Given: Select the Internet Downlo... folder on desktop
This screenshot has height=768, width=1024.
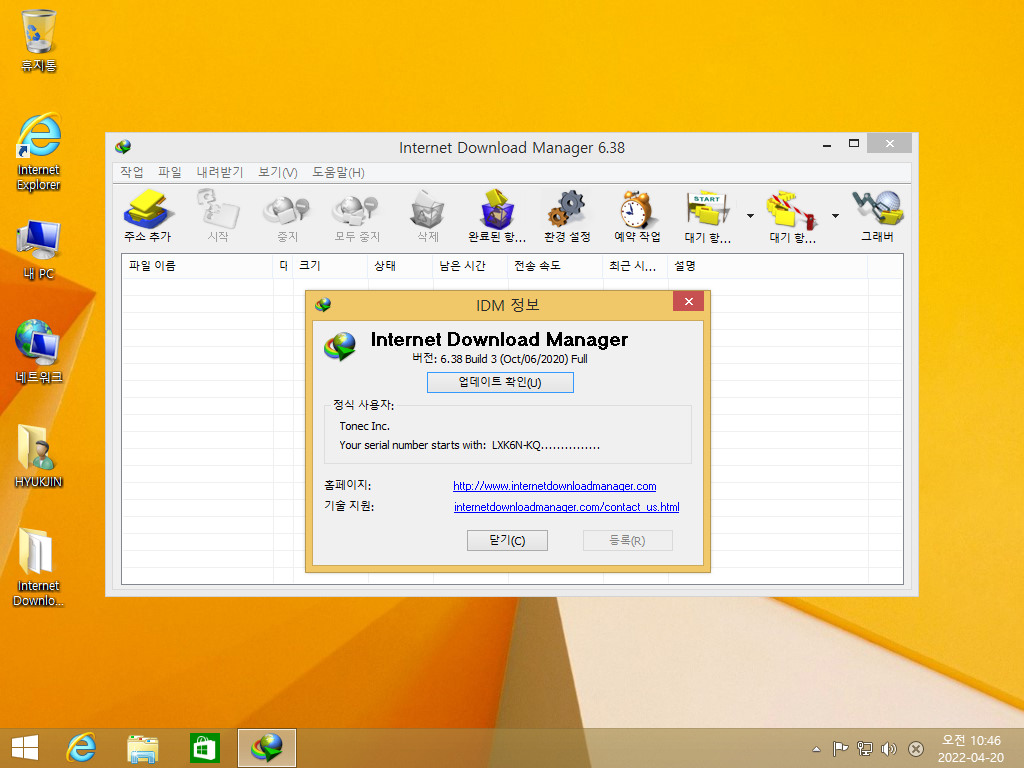Looking at the screenshot, I should (x=39, y=567).
